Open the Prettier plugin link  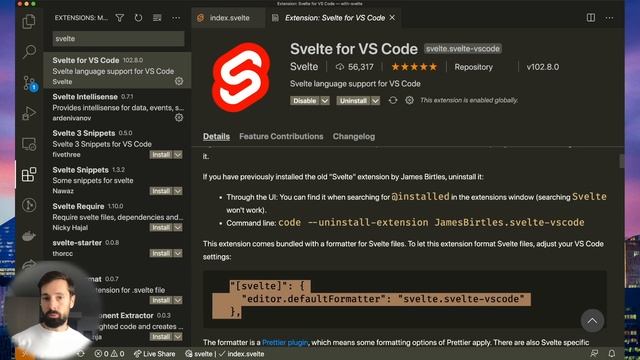[x=285, y=342]
